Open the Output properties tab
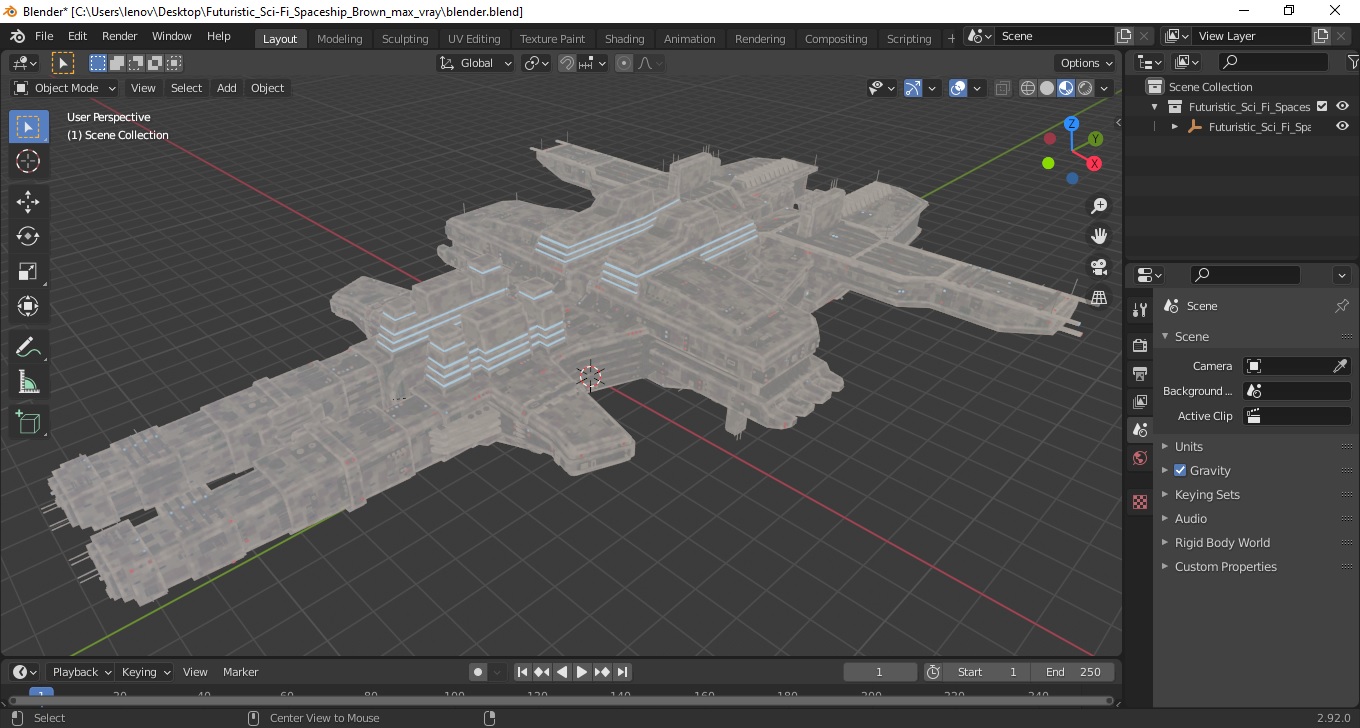Image resolution: width=1360 pixels, height=728 pixels. click(1140, 373)
